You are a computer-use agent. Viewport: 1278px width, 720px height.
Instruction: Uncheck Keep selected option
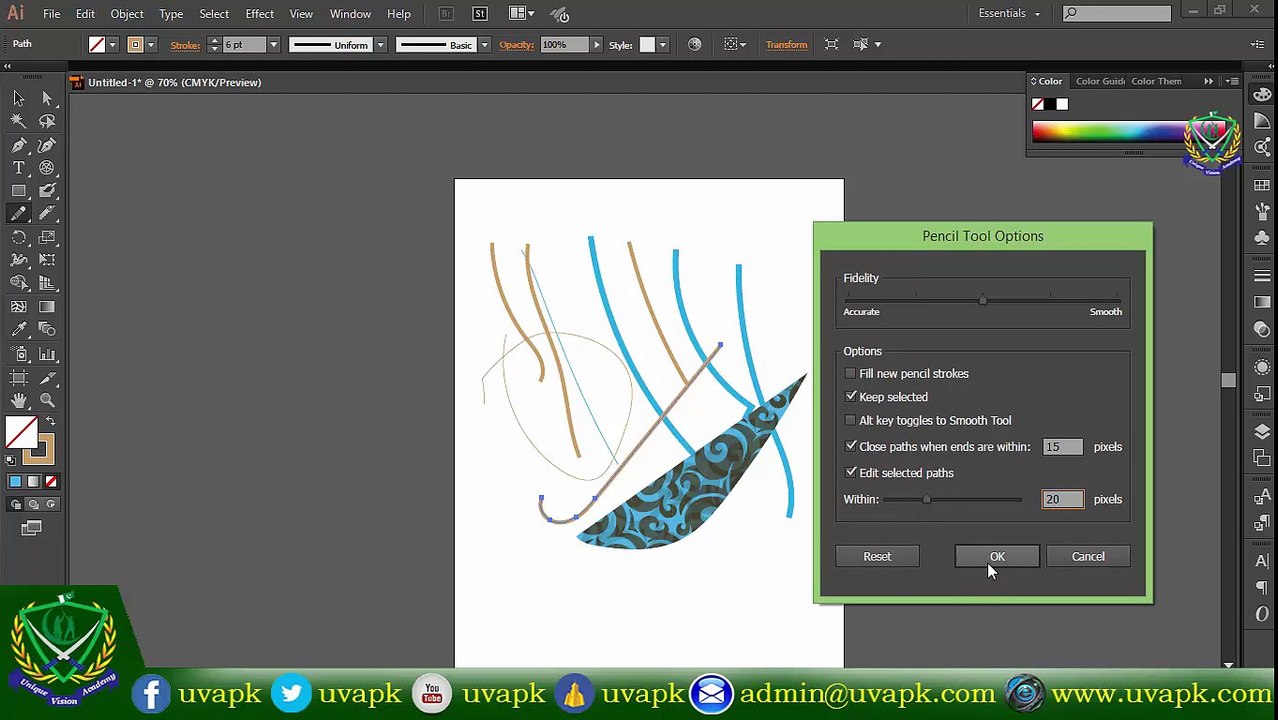[x=851, y=397]
